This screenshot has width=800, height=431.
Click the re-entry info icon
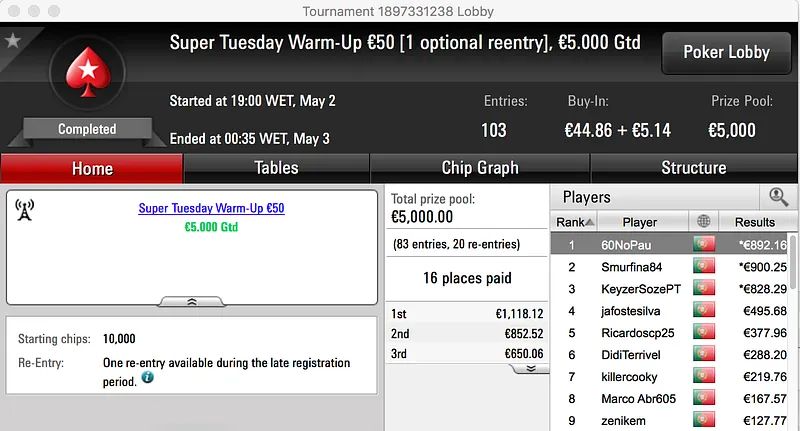(x=148, y=378)
